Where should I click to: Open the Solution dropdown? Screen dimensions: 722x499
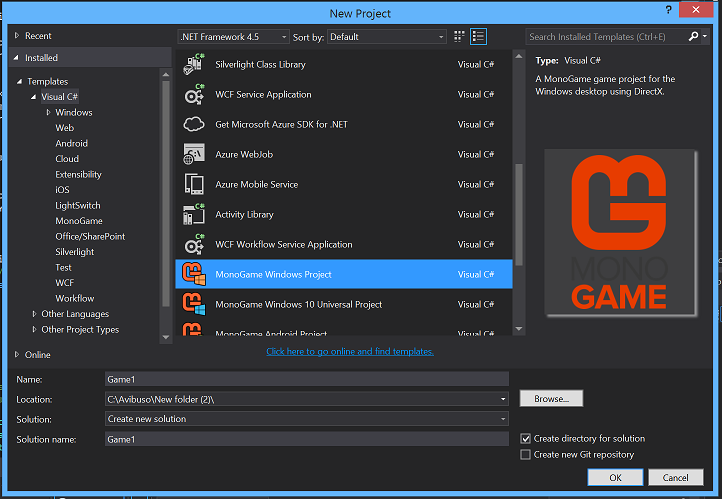[307, 419]
